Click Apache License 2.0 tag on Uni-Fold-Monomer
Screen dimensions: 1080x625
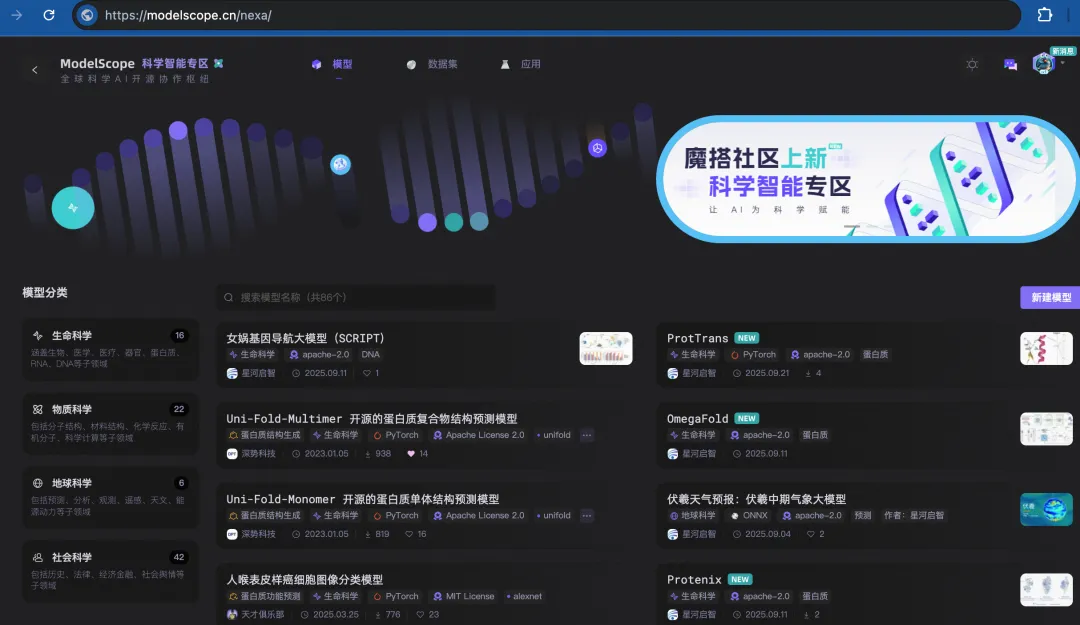pos(479,516)
